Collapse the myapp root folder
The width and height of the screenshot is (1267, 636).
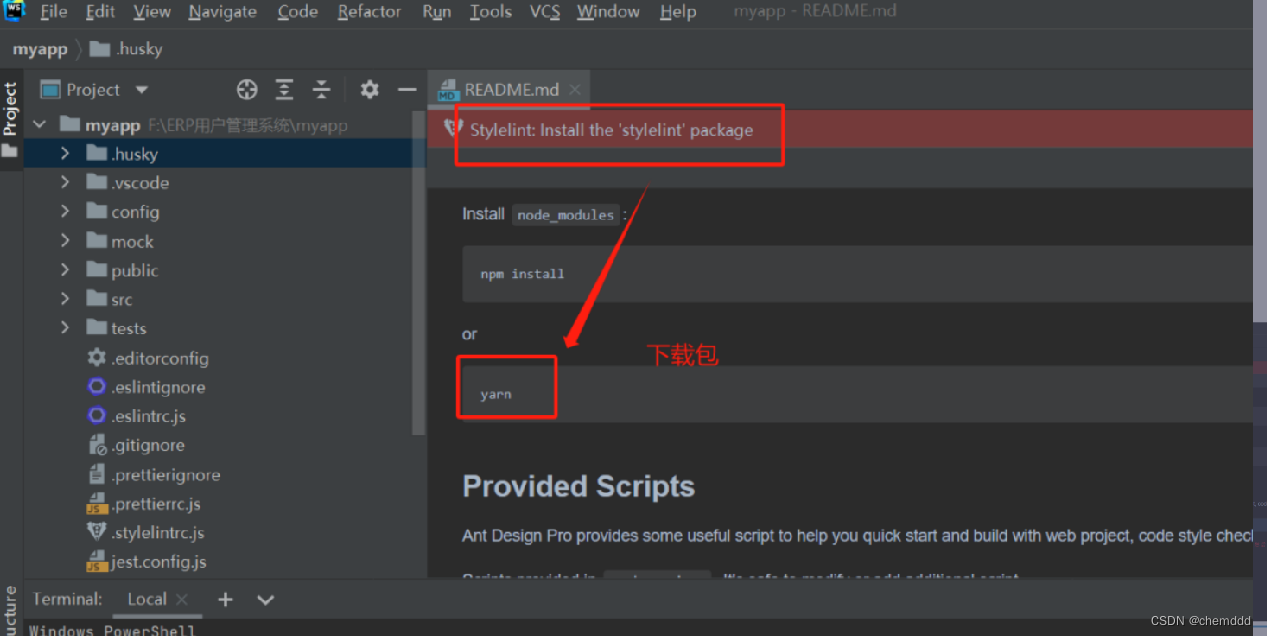point(40,125)
